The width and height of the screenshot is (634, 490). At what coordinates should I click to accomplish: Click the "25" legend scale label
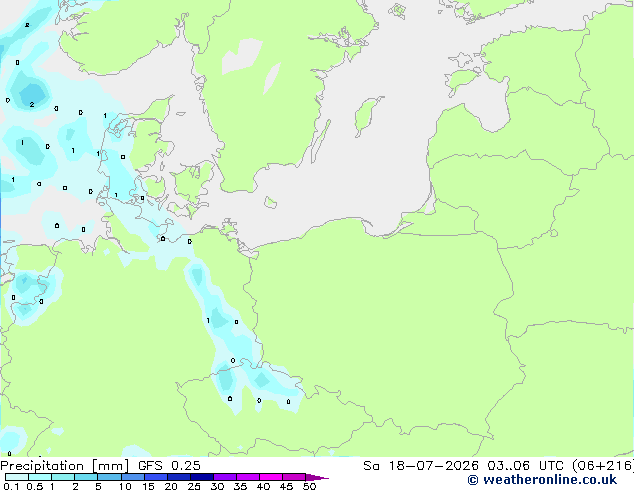click(x=194, y=486)
